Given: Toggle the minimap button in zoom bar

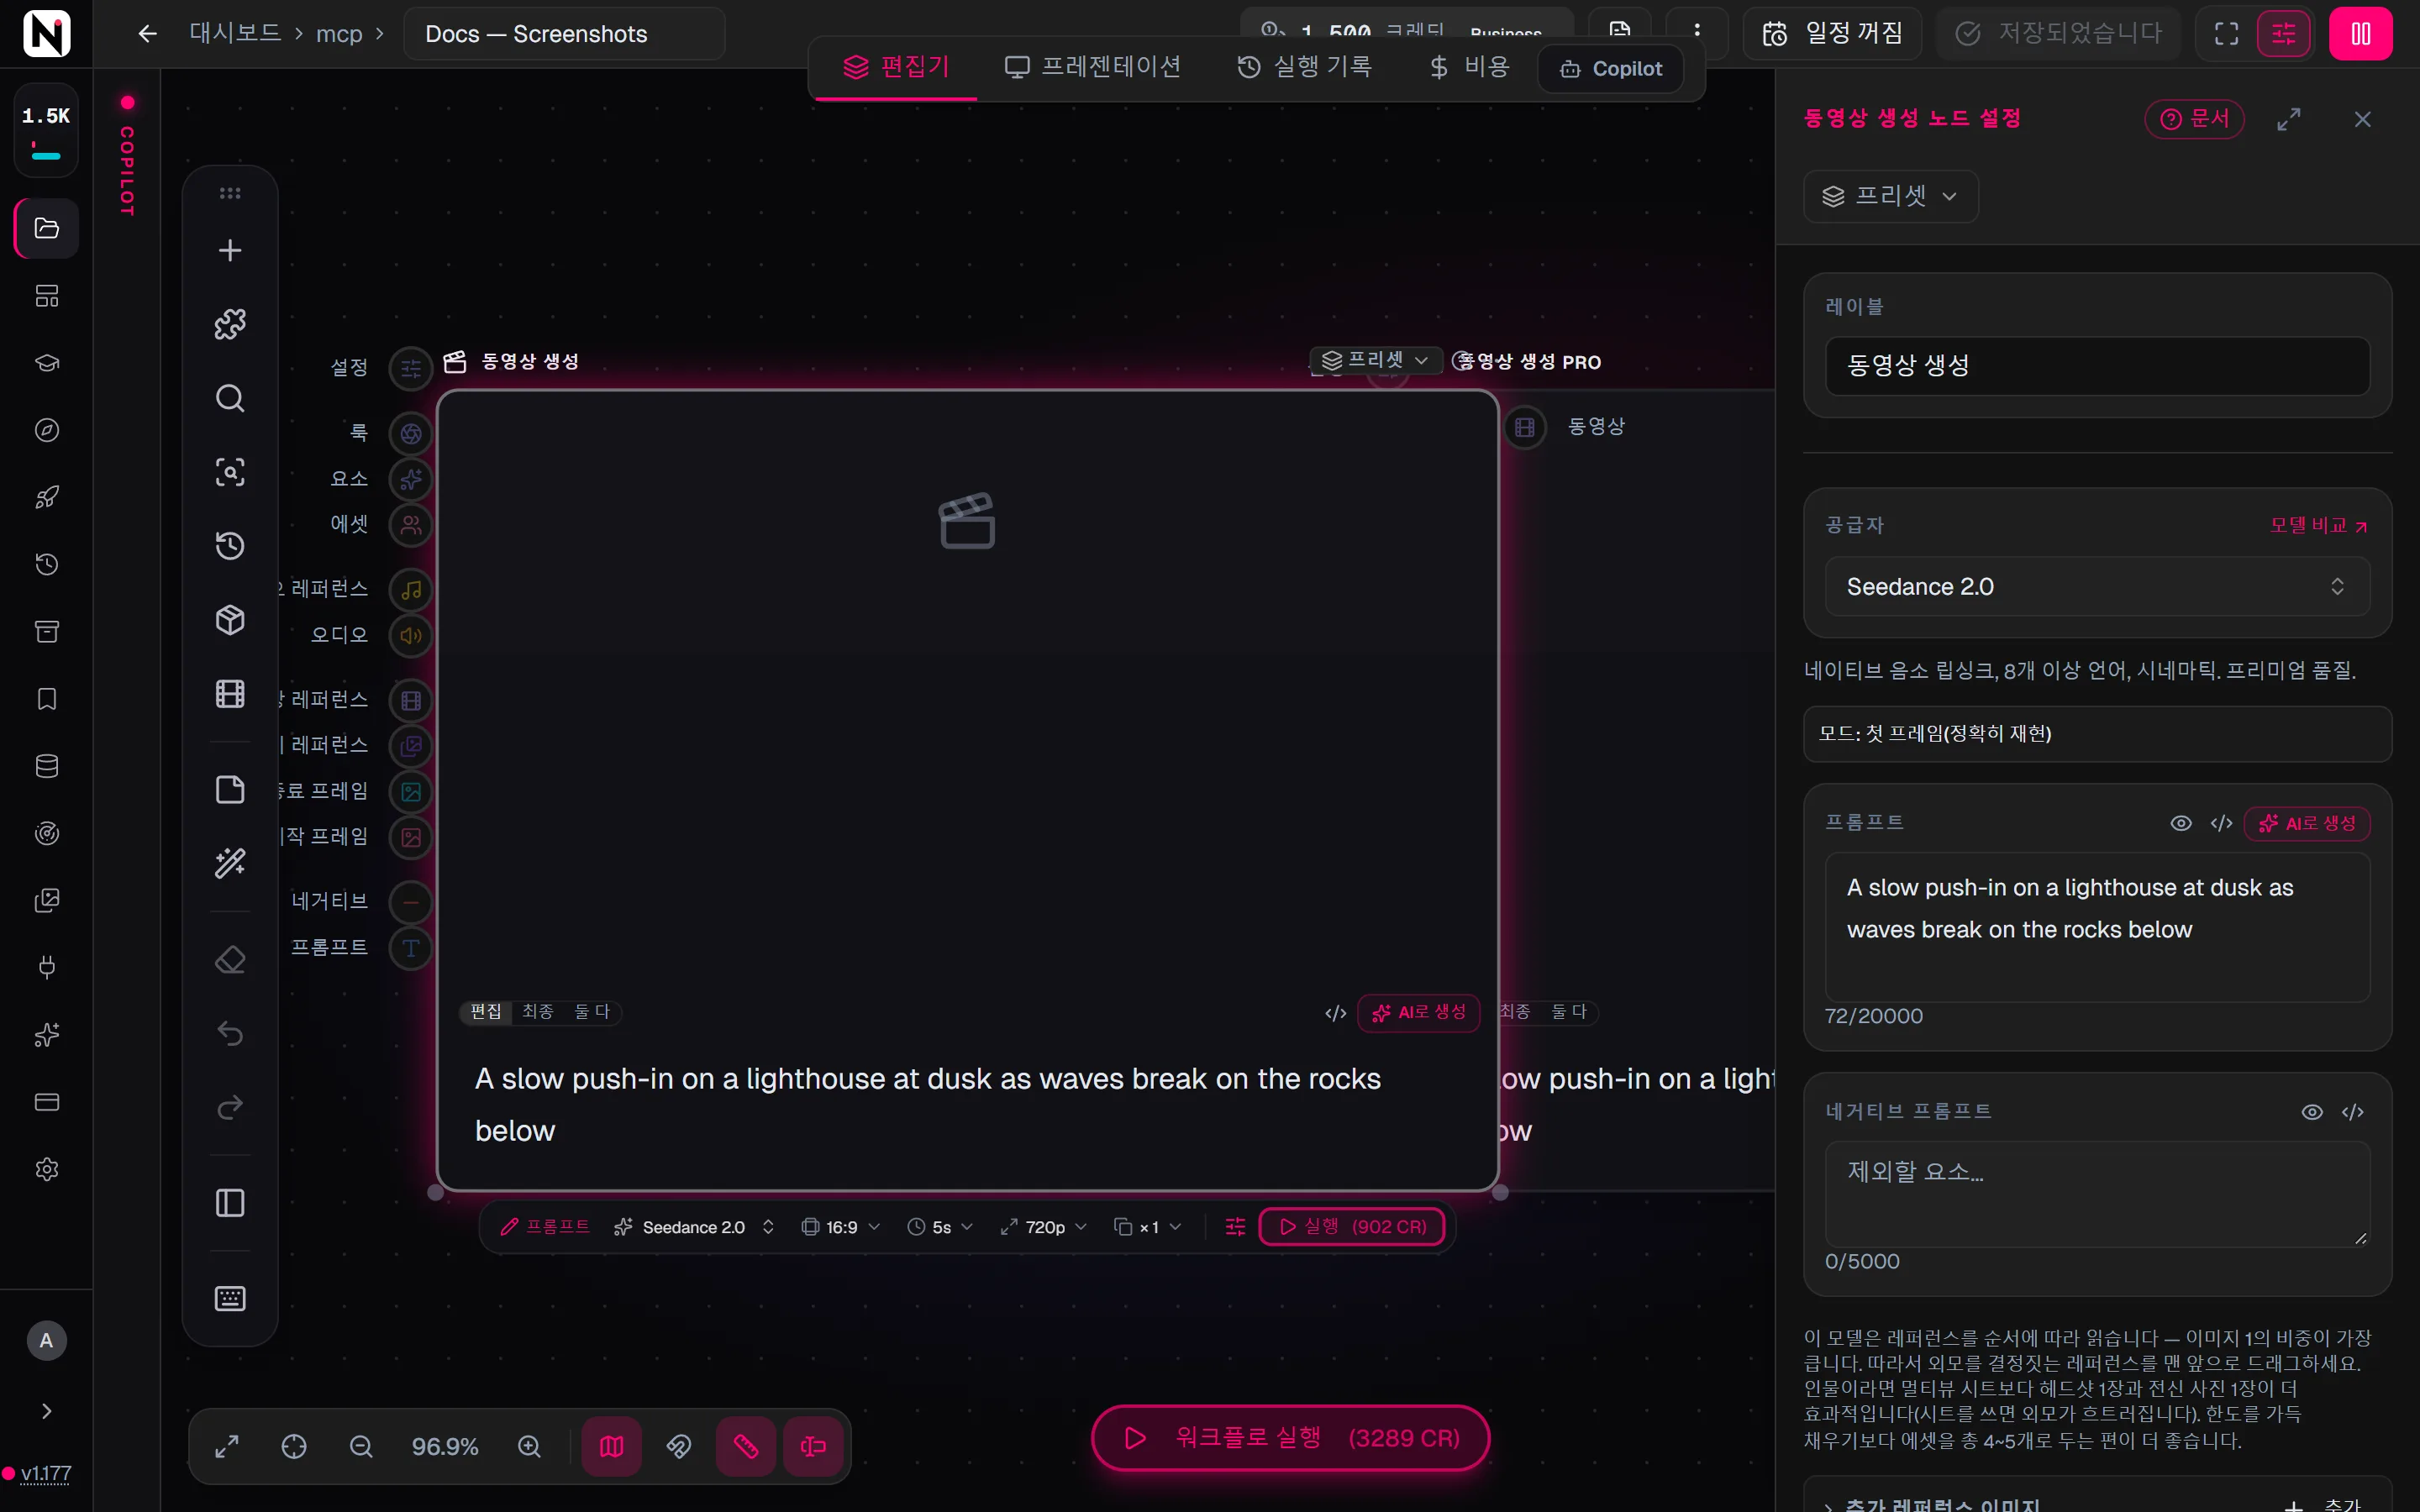Looking at the screenshot, I should (x=612, y=1446).
